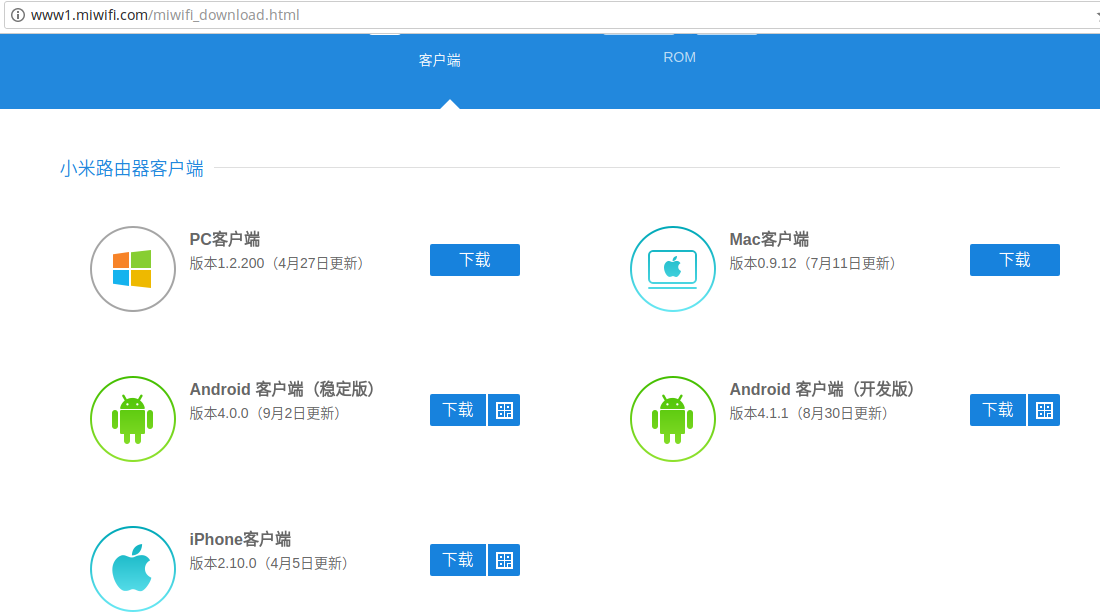Click text 版本1.2.200（4月27日更新）
Viewport: 1100px width, 616px height.
point(279,264)
